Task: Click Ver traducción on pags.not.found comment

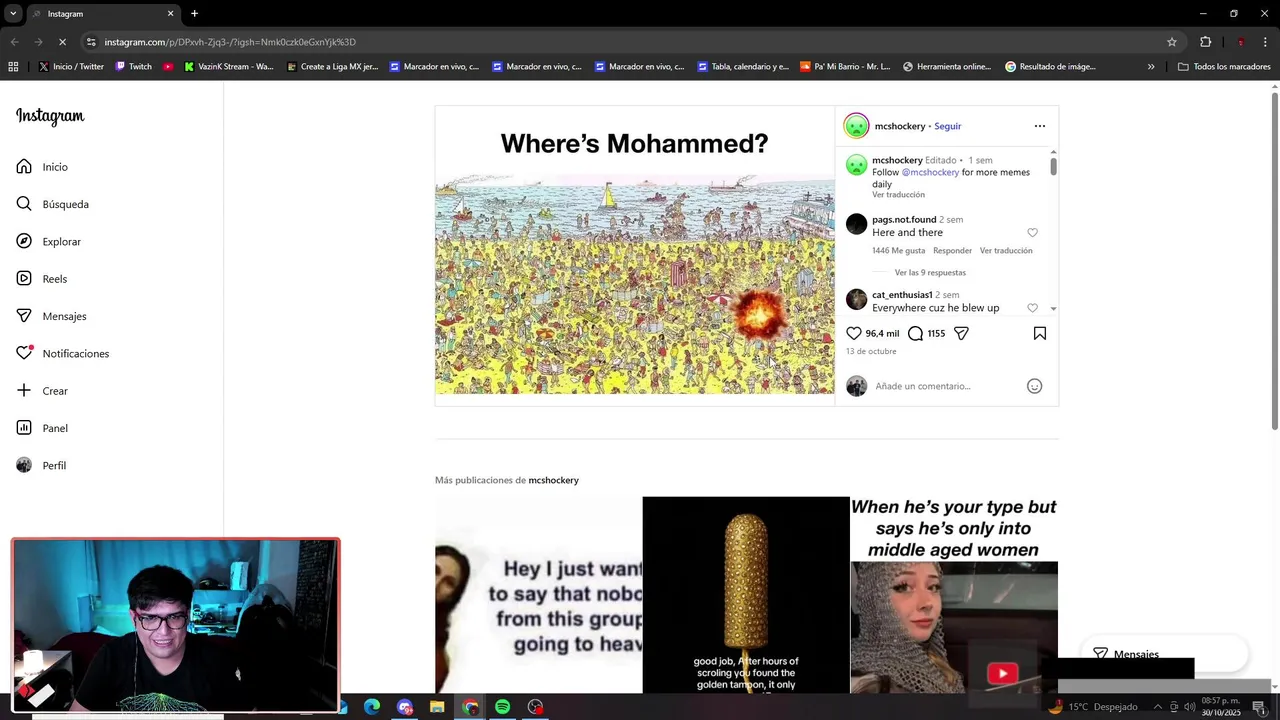Action: tap(1006, 251)
